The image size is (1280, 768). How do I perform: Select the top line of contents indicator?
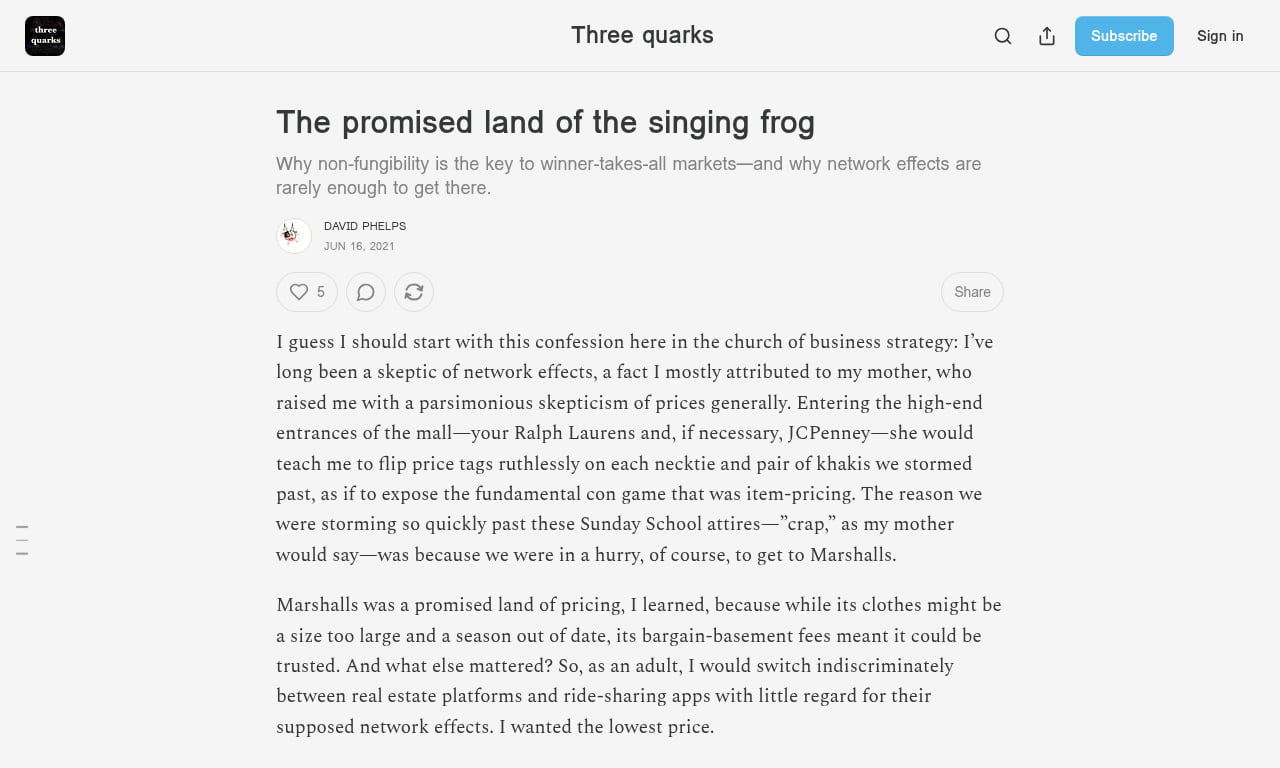click(22, 526)
